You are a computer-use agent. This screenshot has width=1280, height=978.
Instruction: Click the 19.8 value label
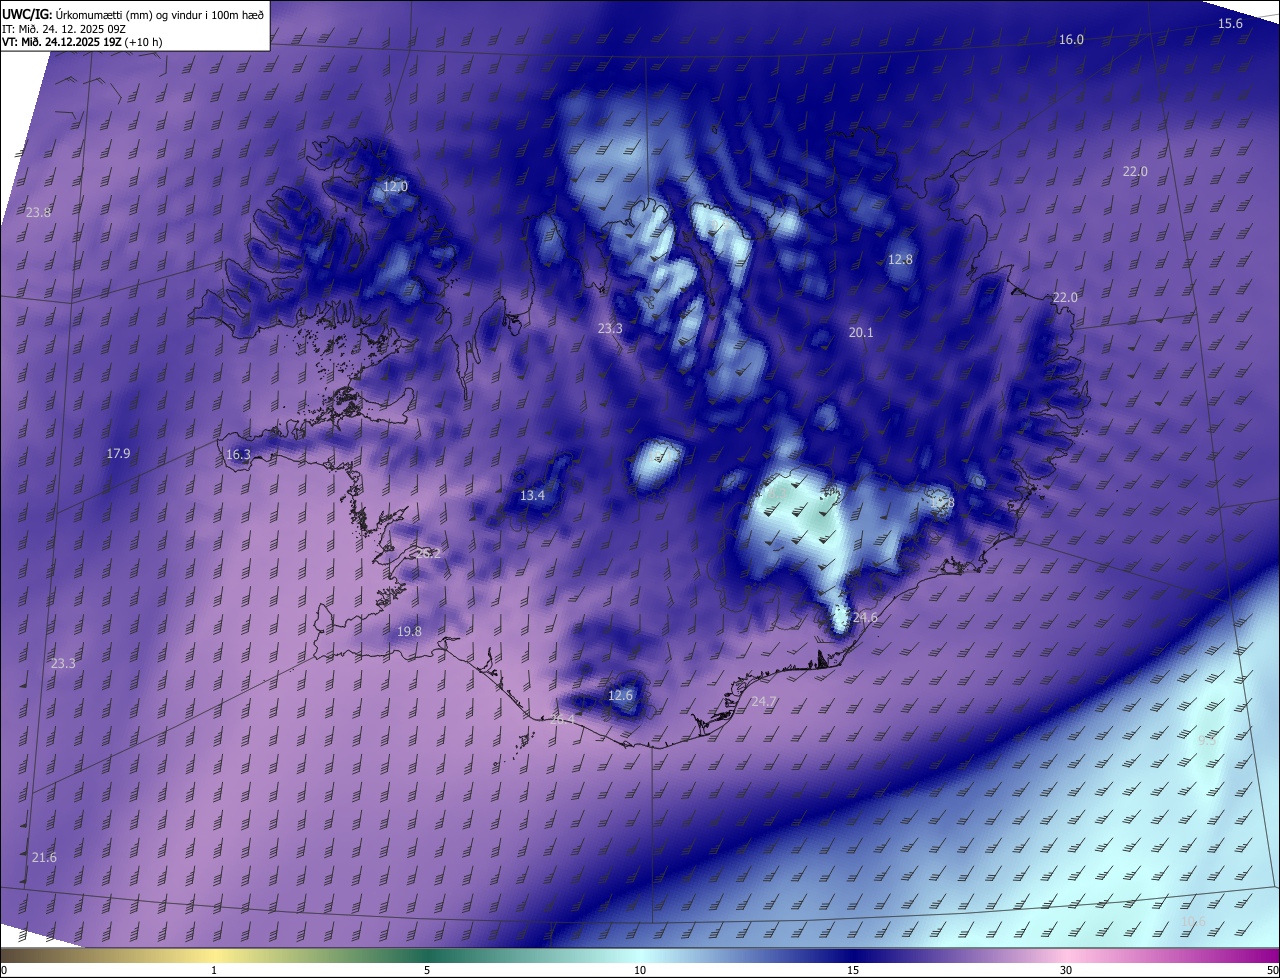click(x=409, y=631)
